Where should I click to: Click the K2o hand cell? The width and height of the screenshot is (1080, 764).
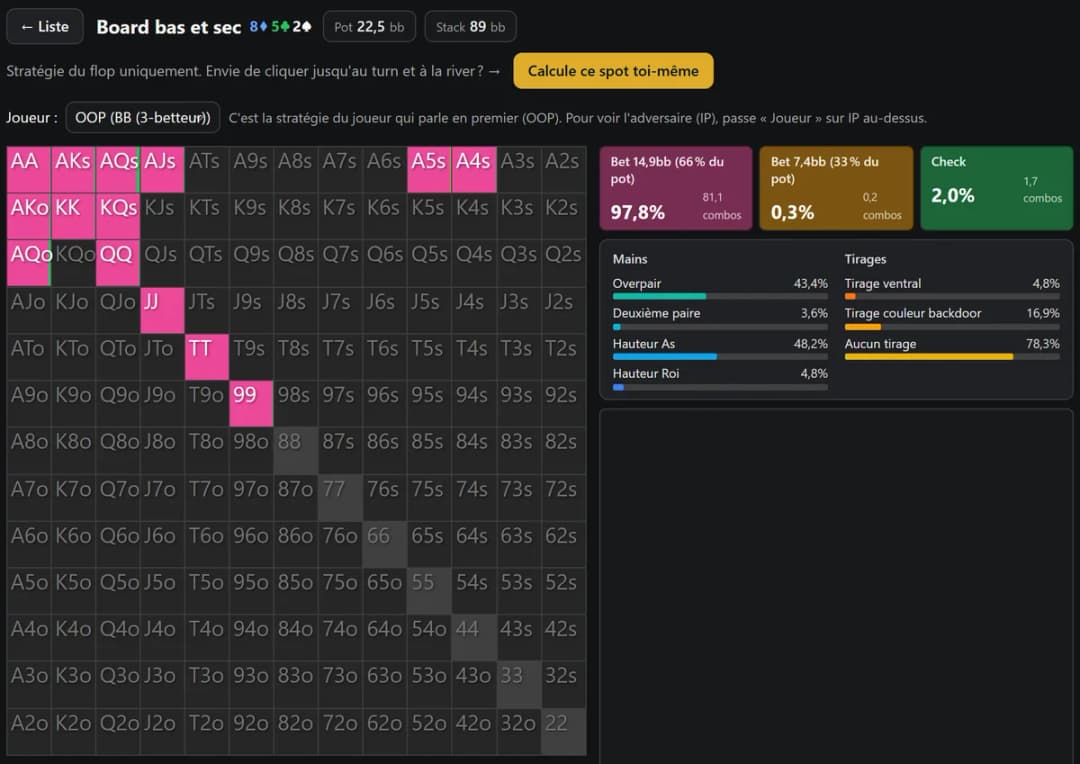point(74,732)
